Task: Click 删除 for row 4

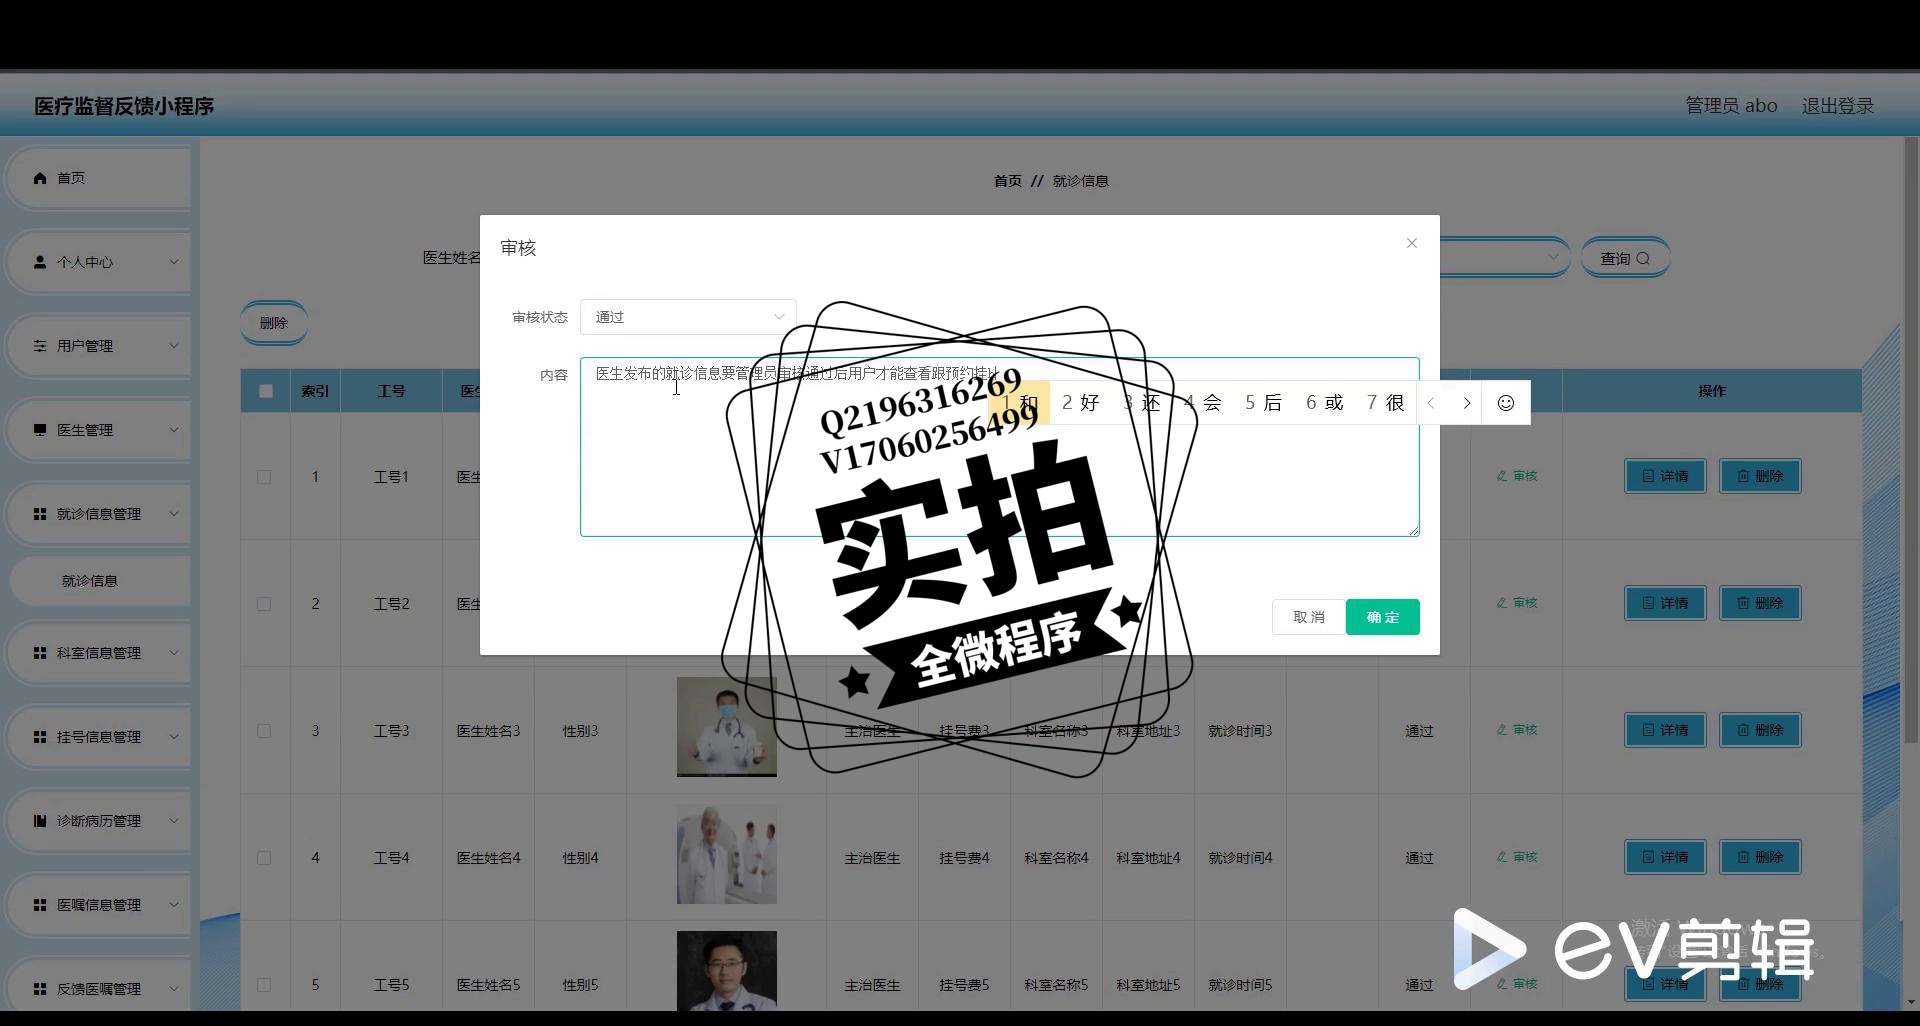Action: pos(1760,857)
